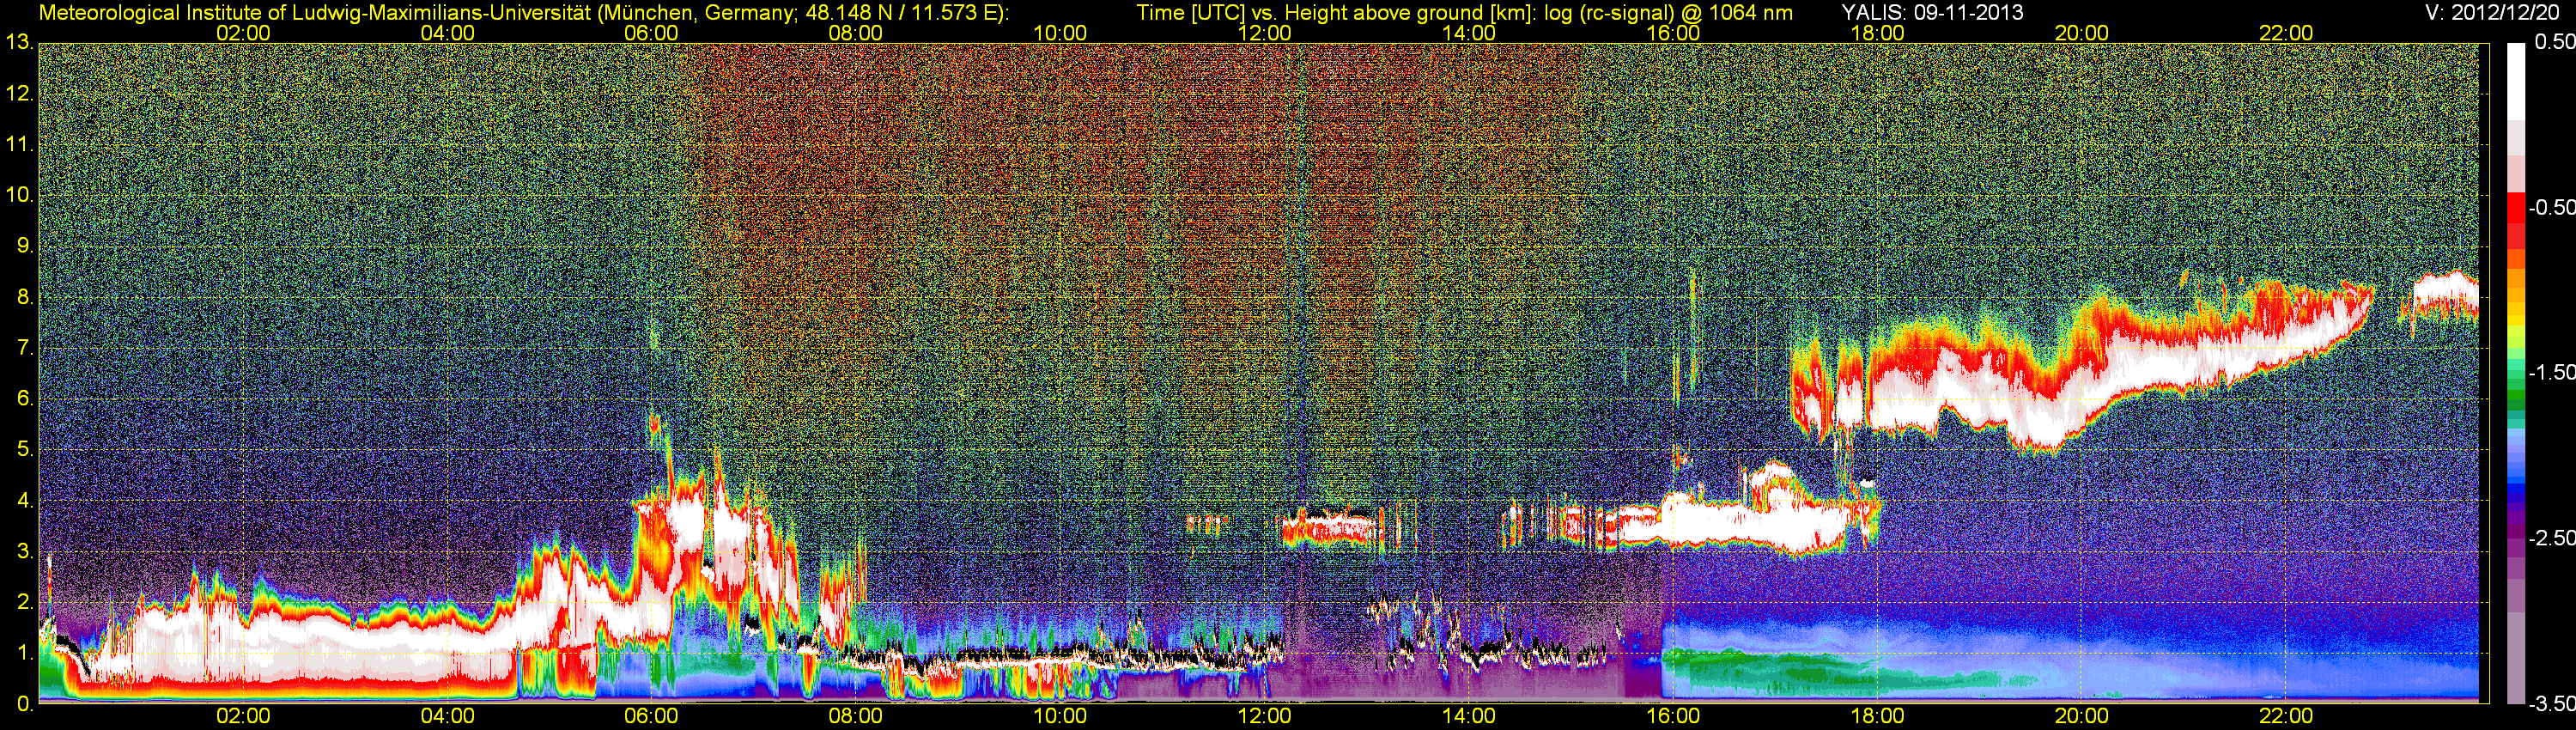
Task: Click the 5 km height axis label
Action: click(x=24, y=450)
